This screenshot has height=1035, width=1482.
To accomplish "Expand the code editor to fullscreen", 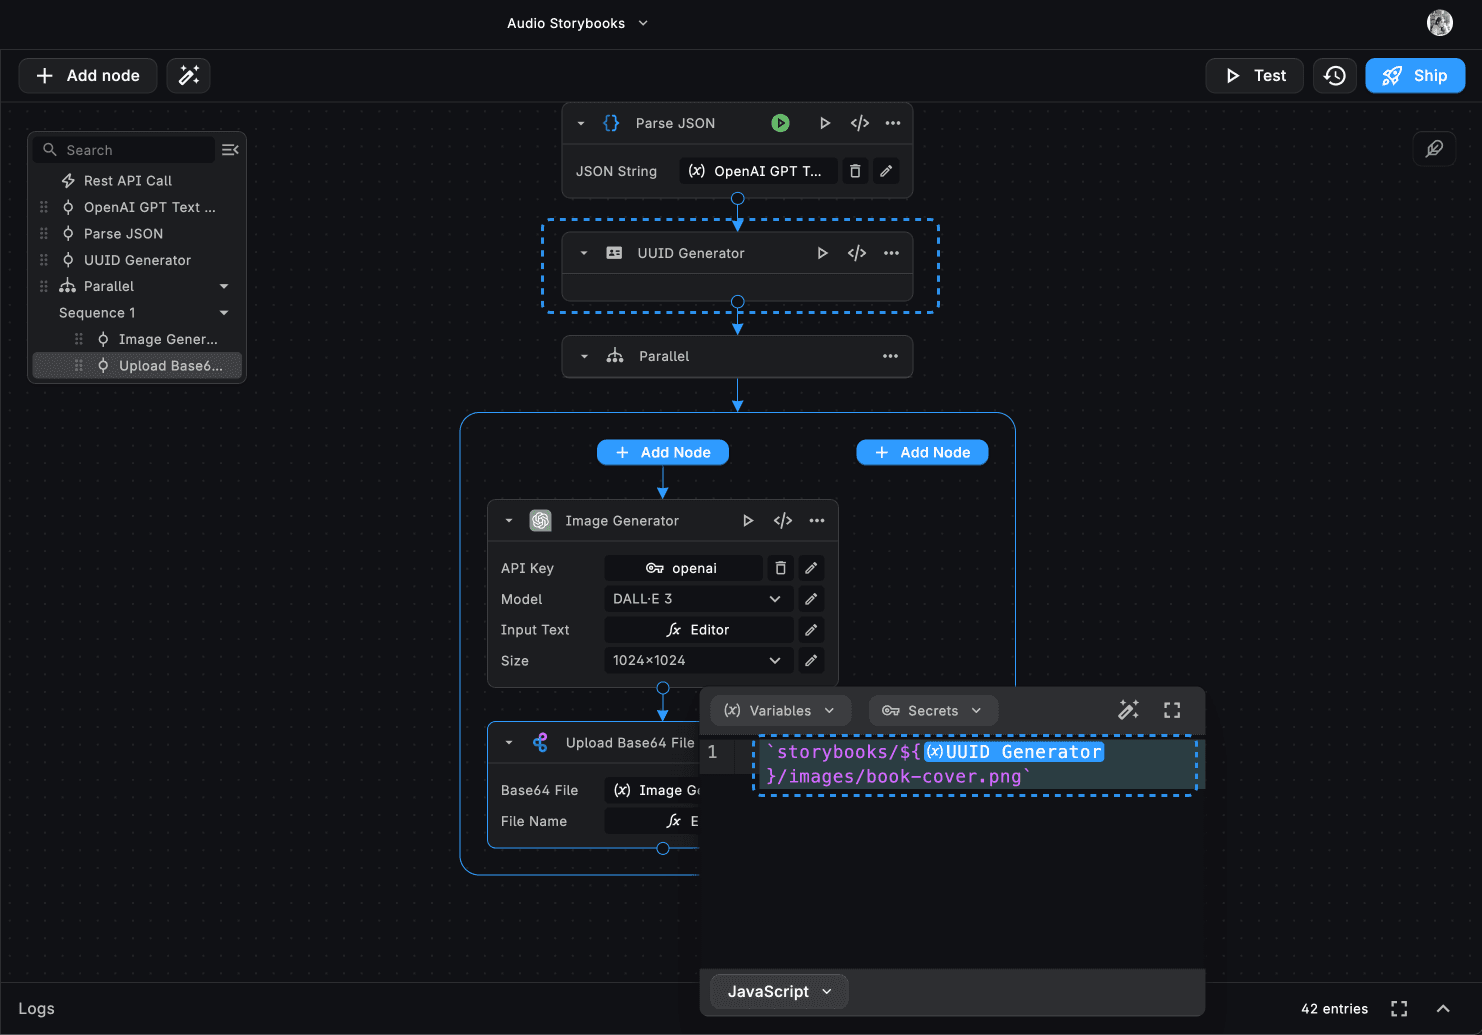I will (1172, 710).
